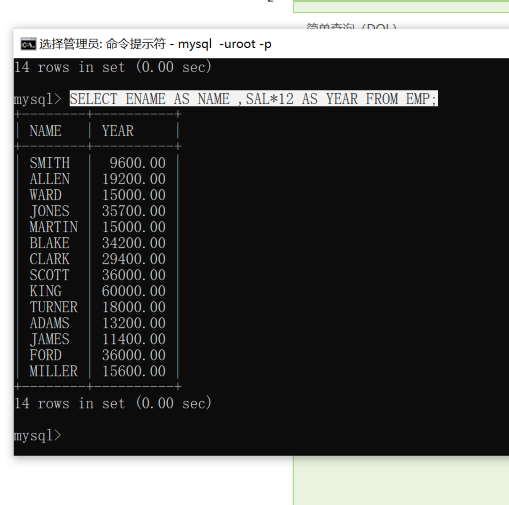
Task: Click the title bar text "mysql -uroot -p"
Action: [225, 44]
